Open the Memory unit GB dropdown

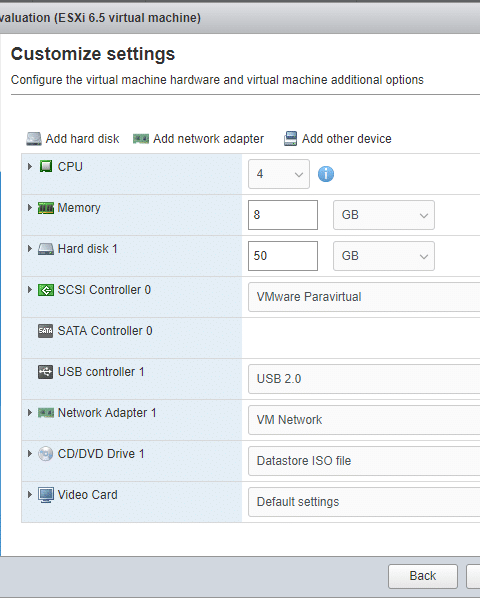[x=384, y=215]
